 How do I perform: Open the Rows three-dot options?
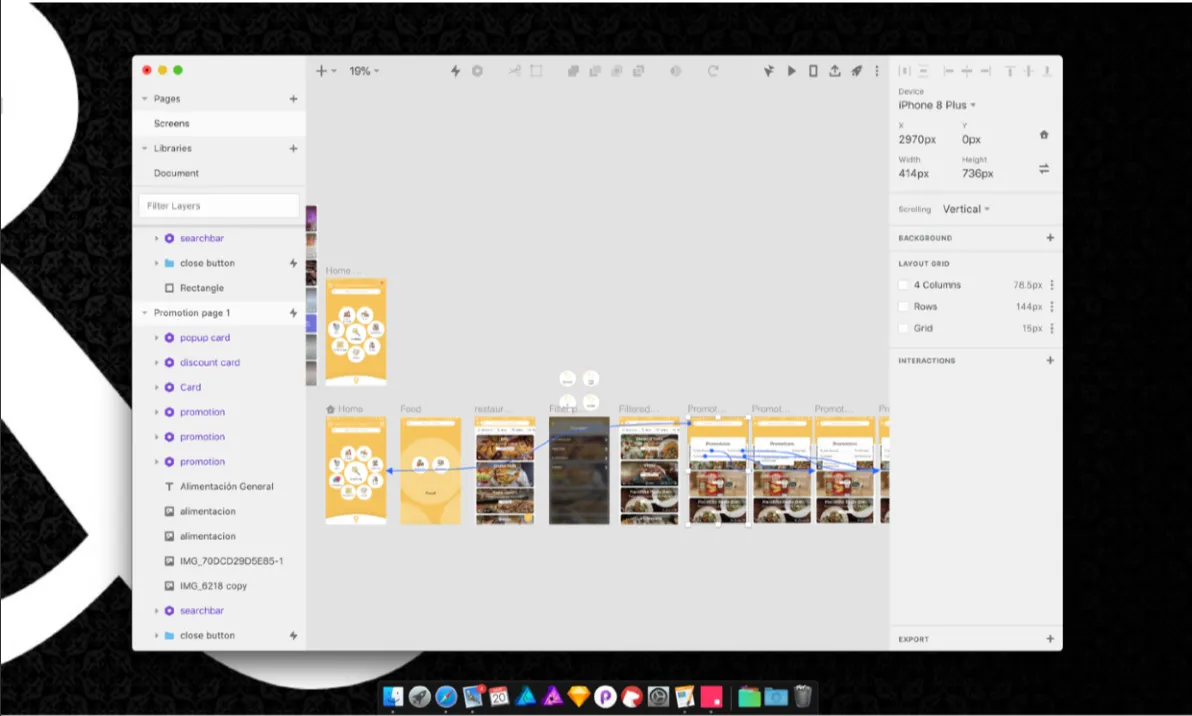point(1052,306)
